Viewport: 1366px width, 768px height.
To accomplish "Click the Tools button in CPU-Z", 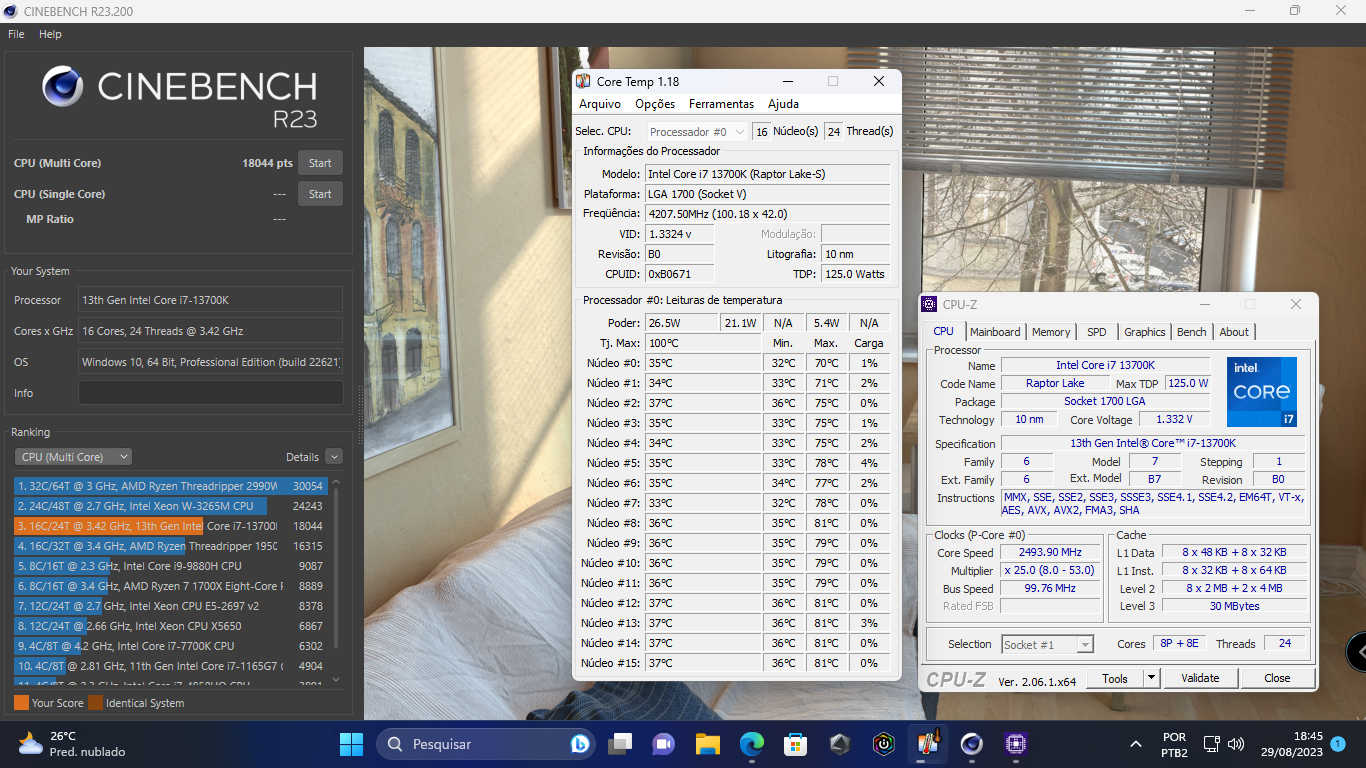I will [1115, 678].
